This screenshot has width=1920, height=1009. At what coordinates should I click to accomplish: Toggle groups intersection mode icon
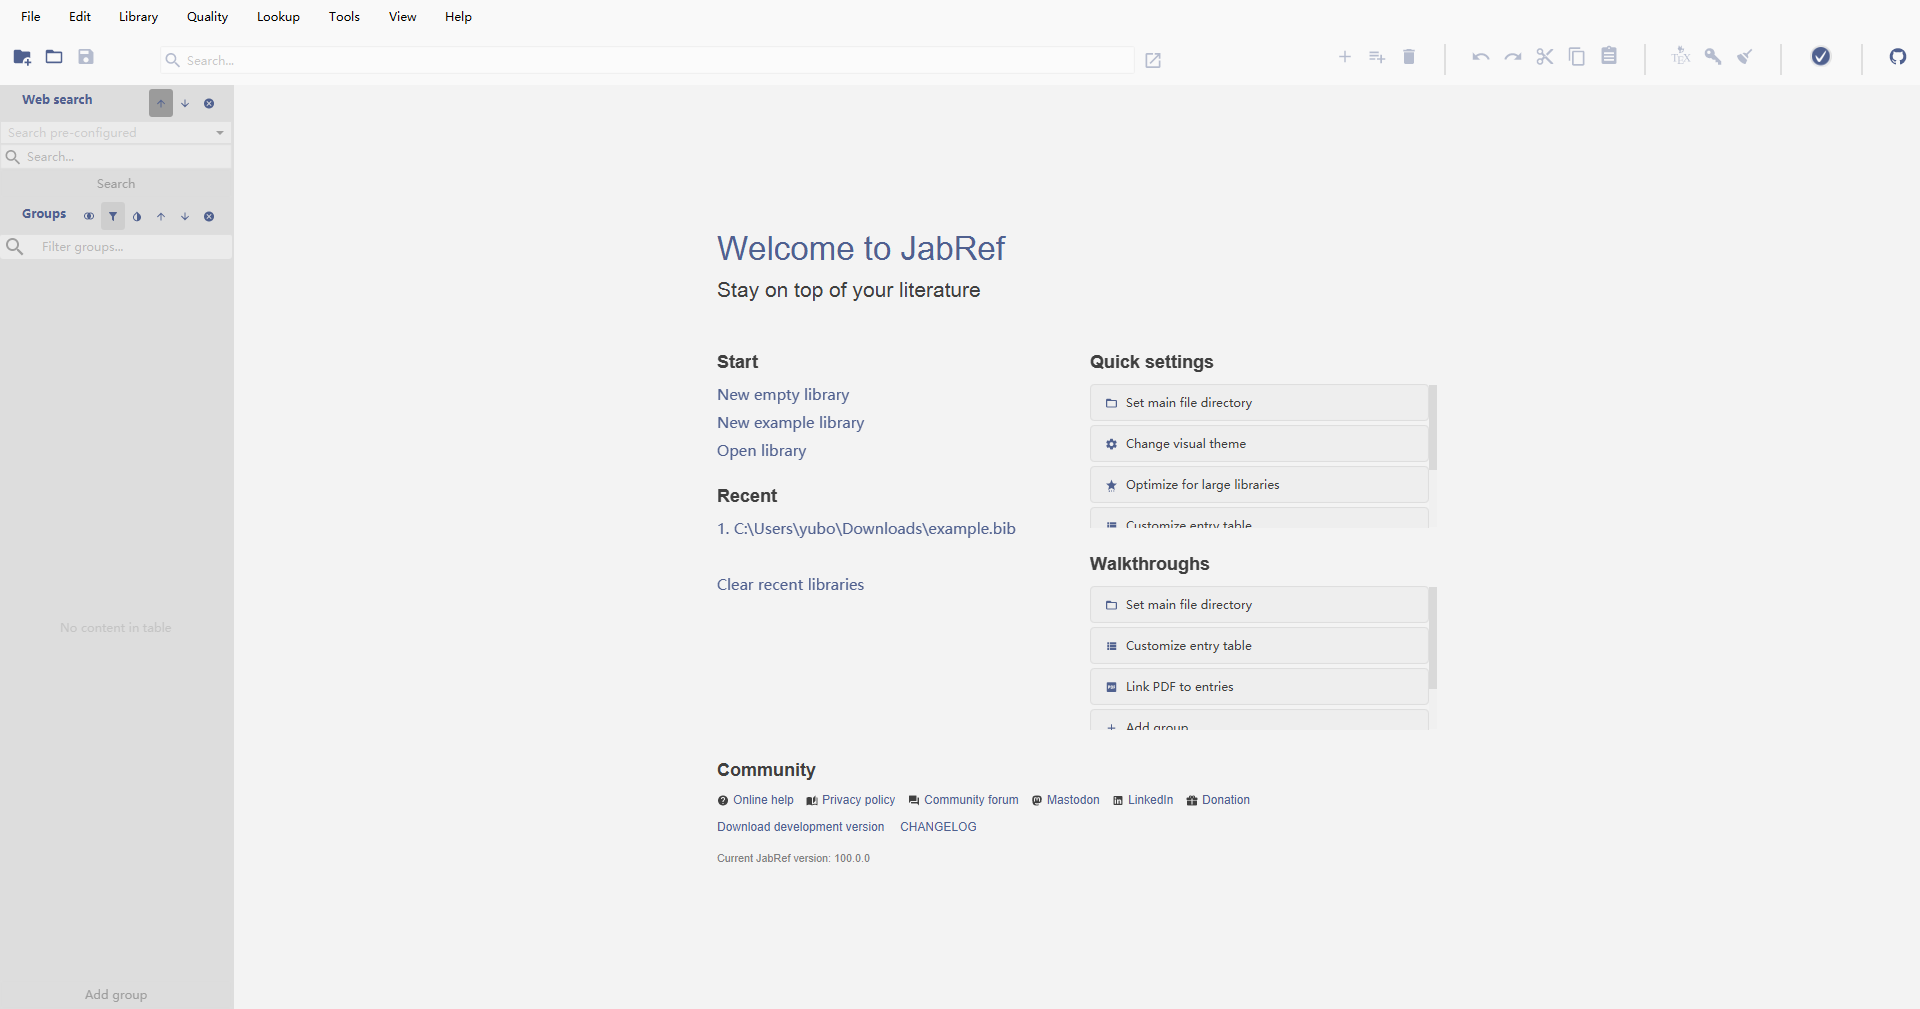tap(89, 216)
